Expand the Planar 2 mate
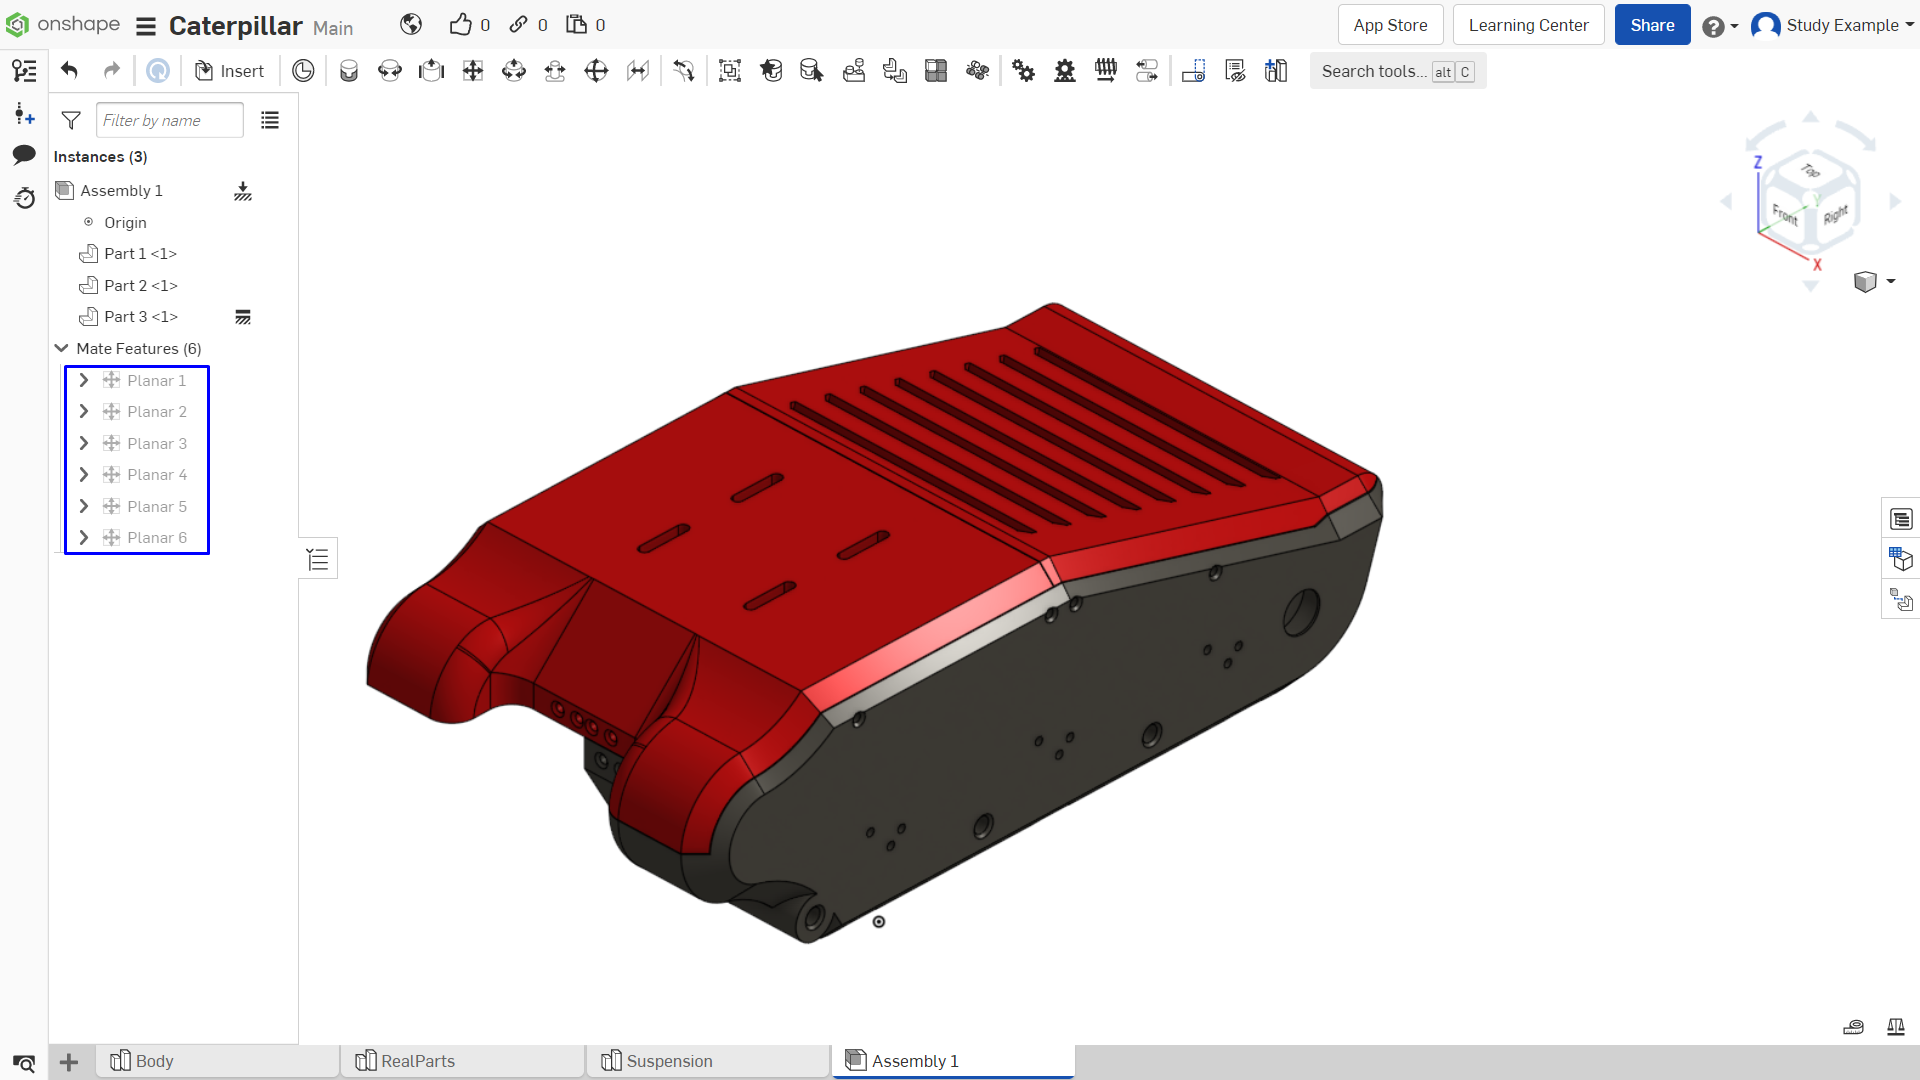This screenshot has height=1080, width=1920. (x=84, y=412)
